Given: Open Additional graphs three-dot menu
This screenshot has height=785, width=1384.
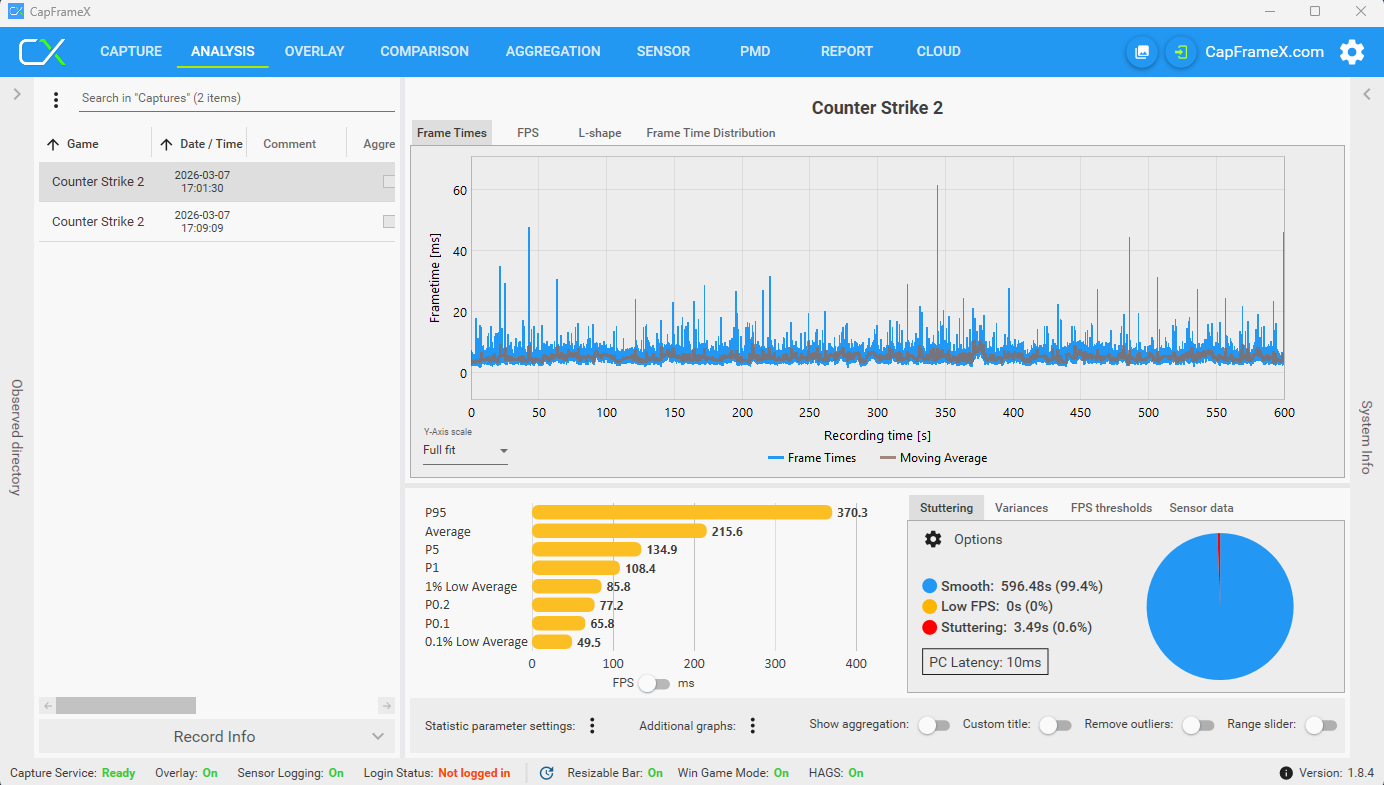Looking at the screenshot, I should tap(753, 726).
